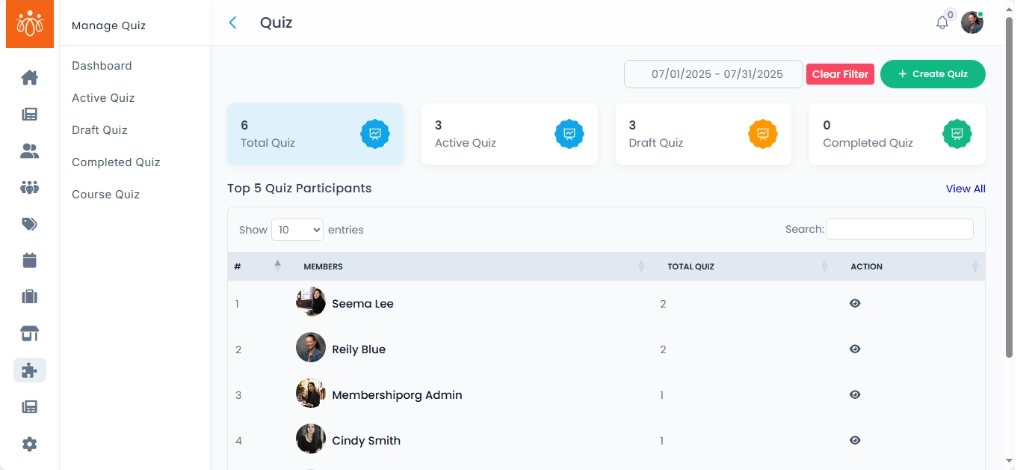
Task: Go to Draft Quiz menu item
Action: coord(99,130)
